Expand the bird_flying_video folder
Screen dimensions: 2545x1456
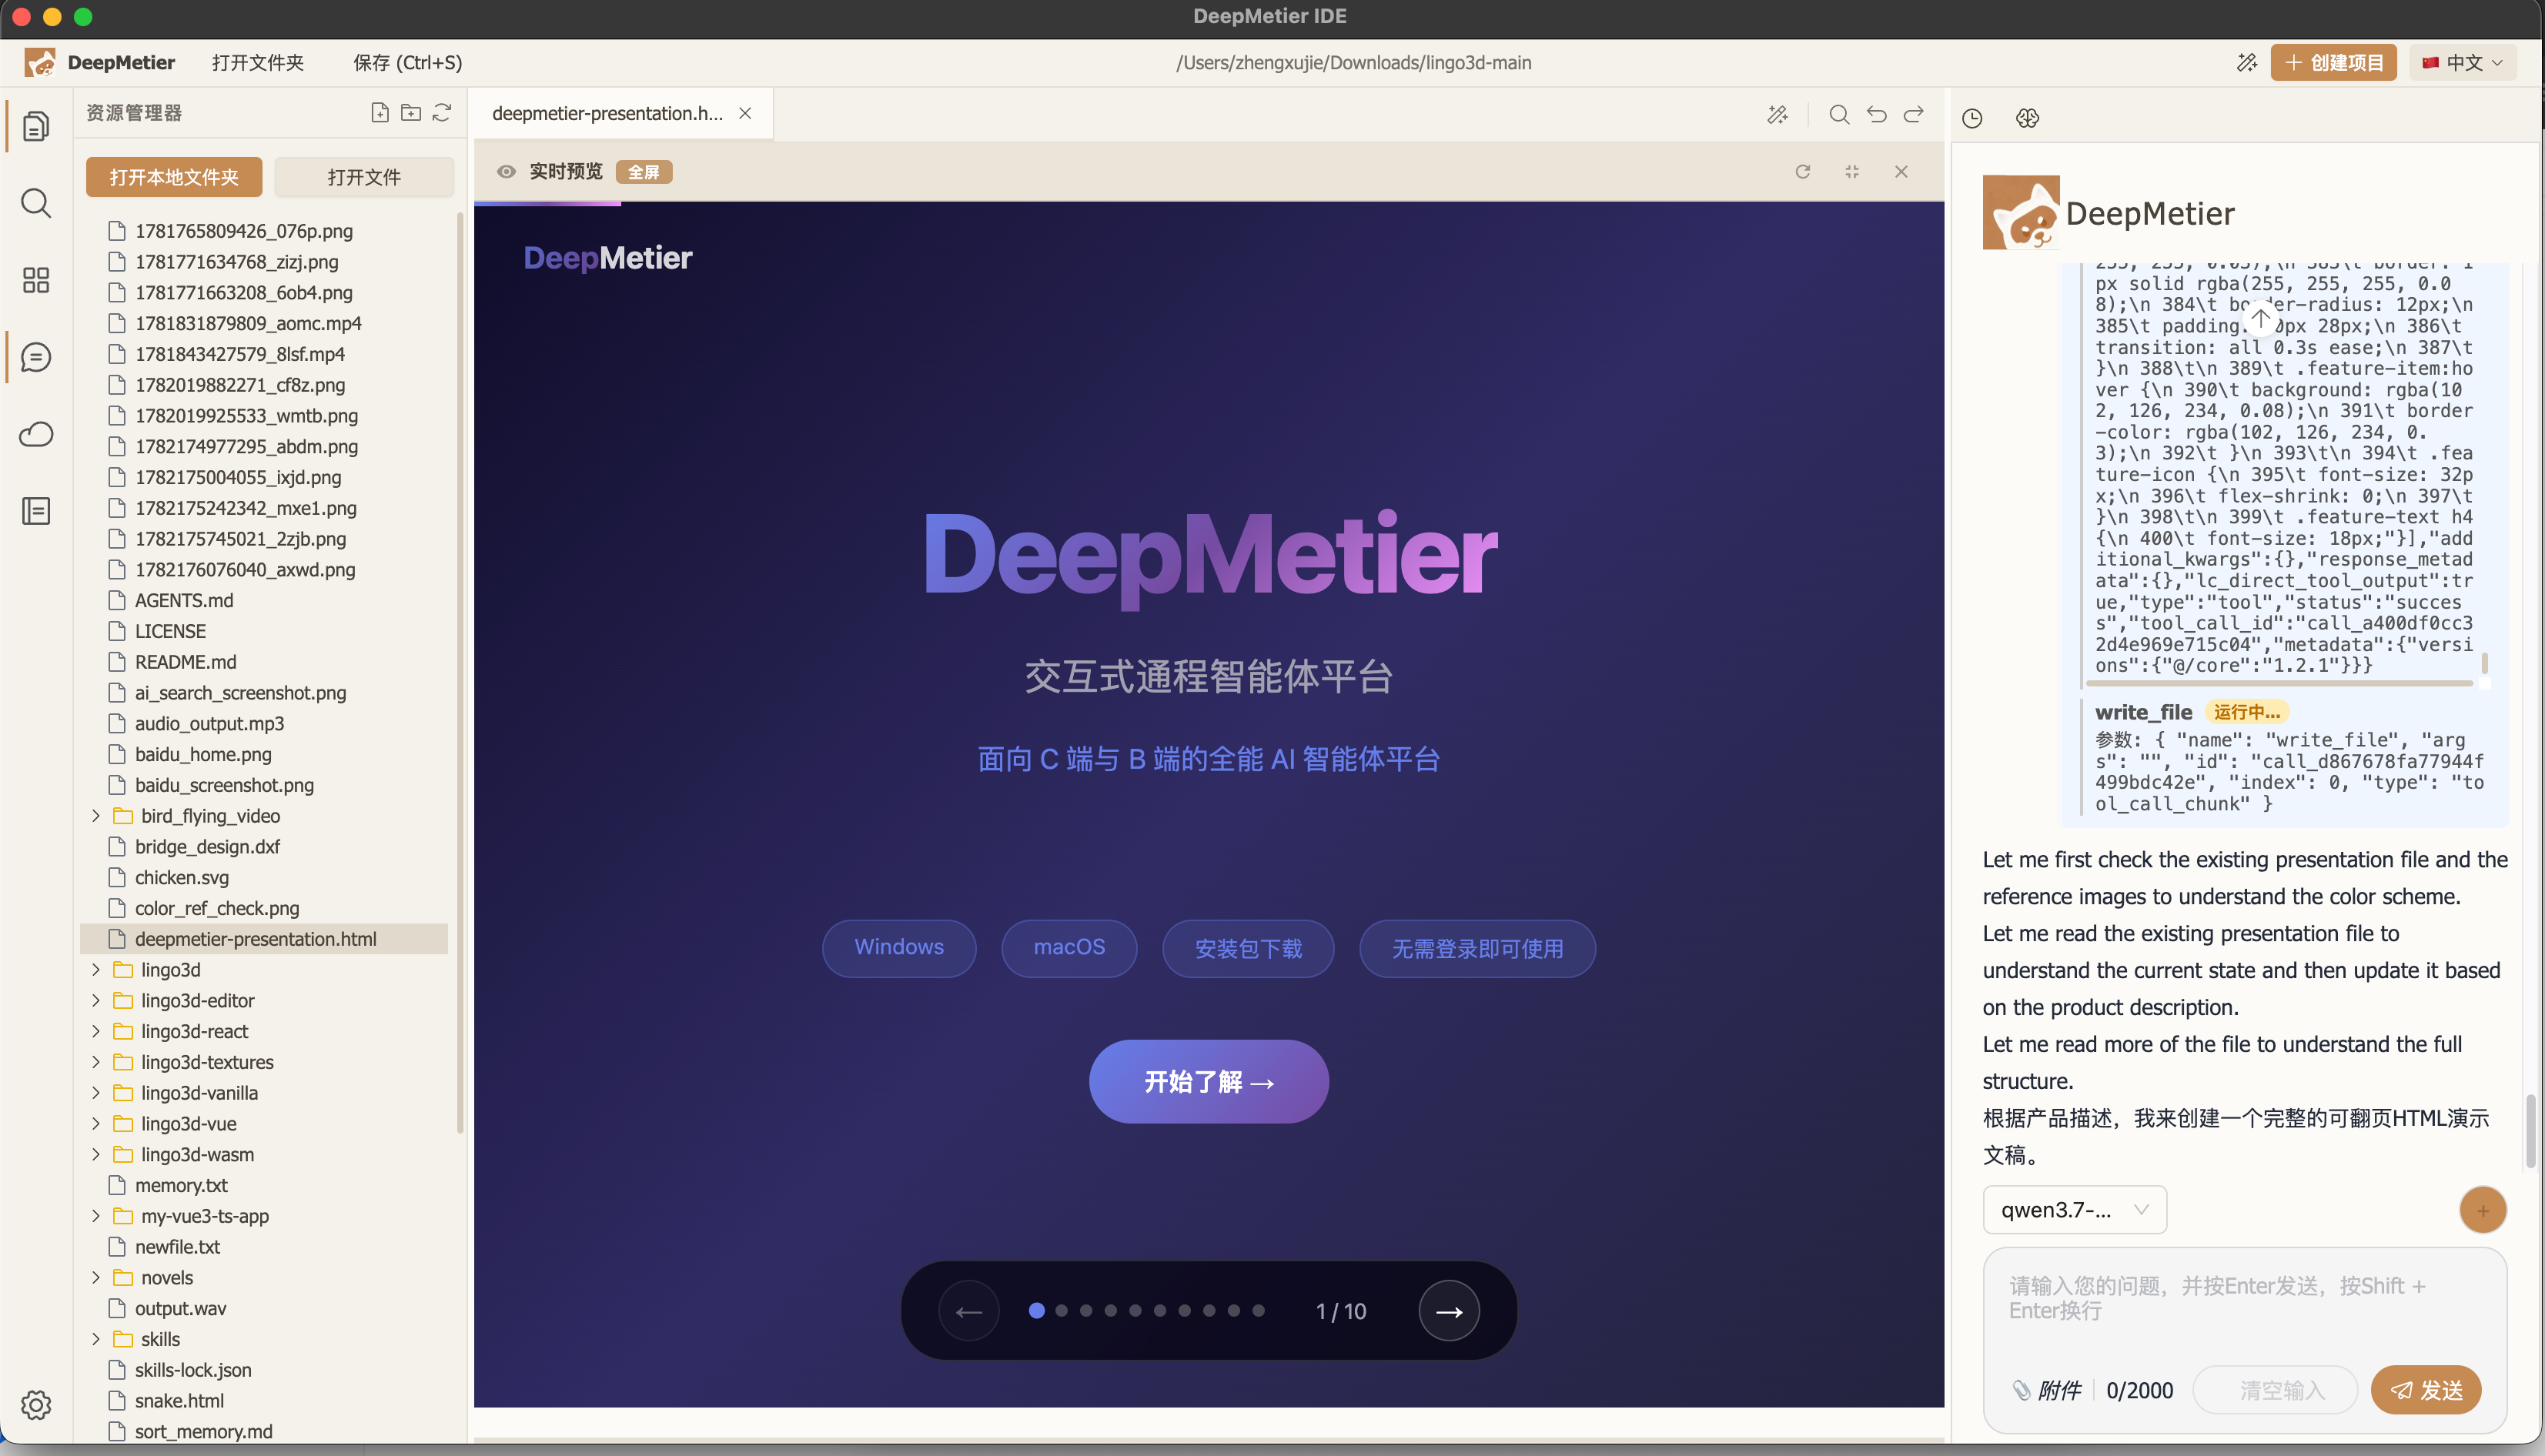point(96,816)
